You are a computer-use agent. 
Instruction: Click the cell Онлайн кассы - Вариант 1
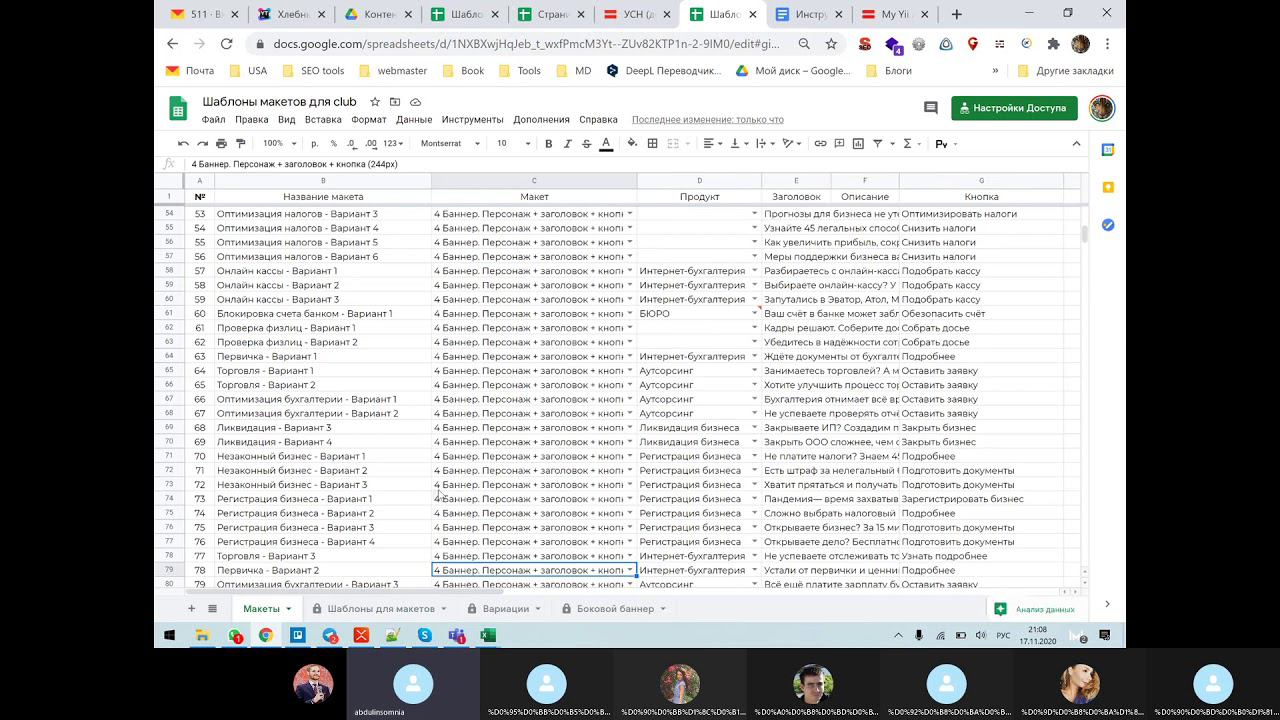click(x=323, y=271)
